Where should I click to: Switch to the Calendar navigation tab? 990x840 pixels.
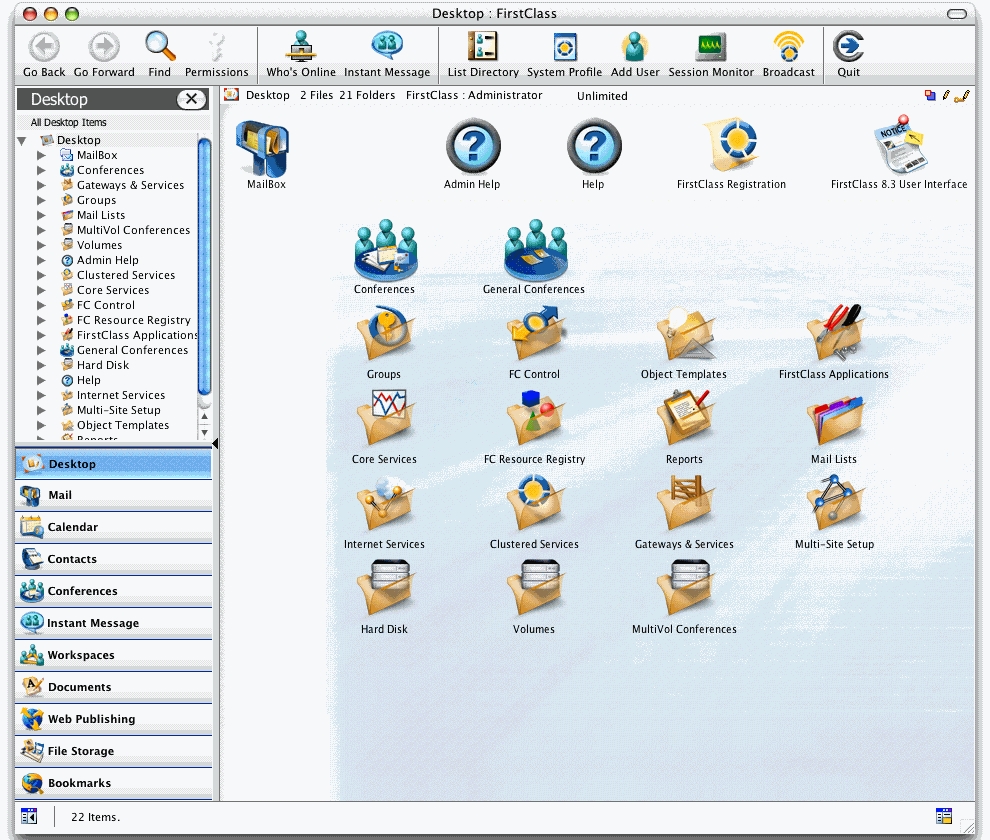[113, 527]
